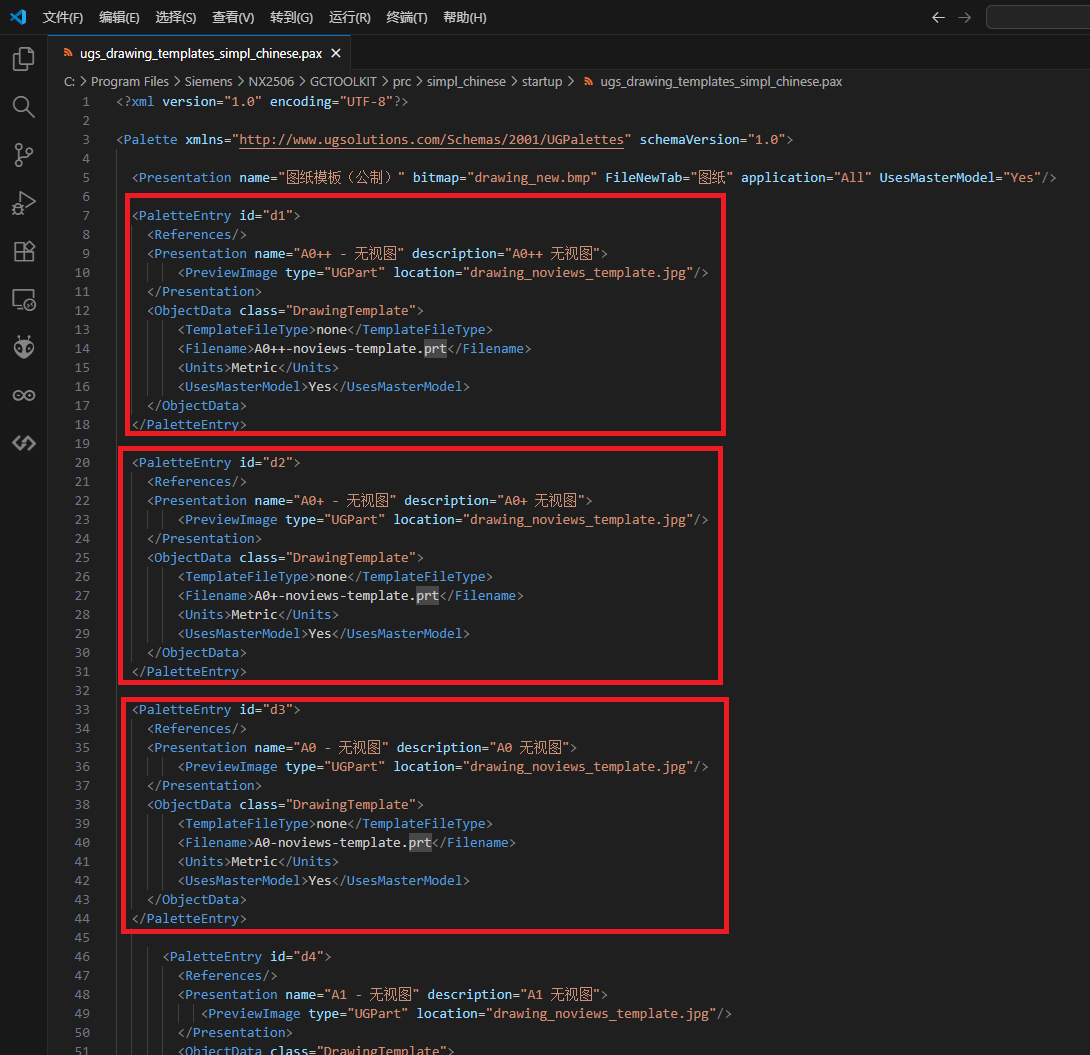Expand the NX2506 breadcrumb segment
1090x1055 pixels.
pos(272,81)
